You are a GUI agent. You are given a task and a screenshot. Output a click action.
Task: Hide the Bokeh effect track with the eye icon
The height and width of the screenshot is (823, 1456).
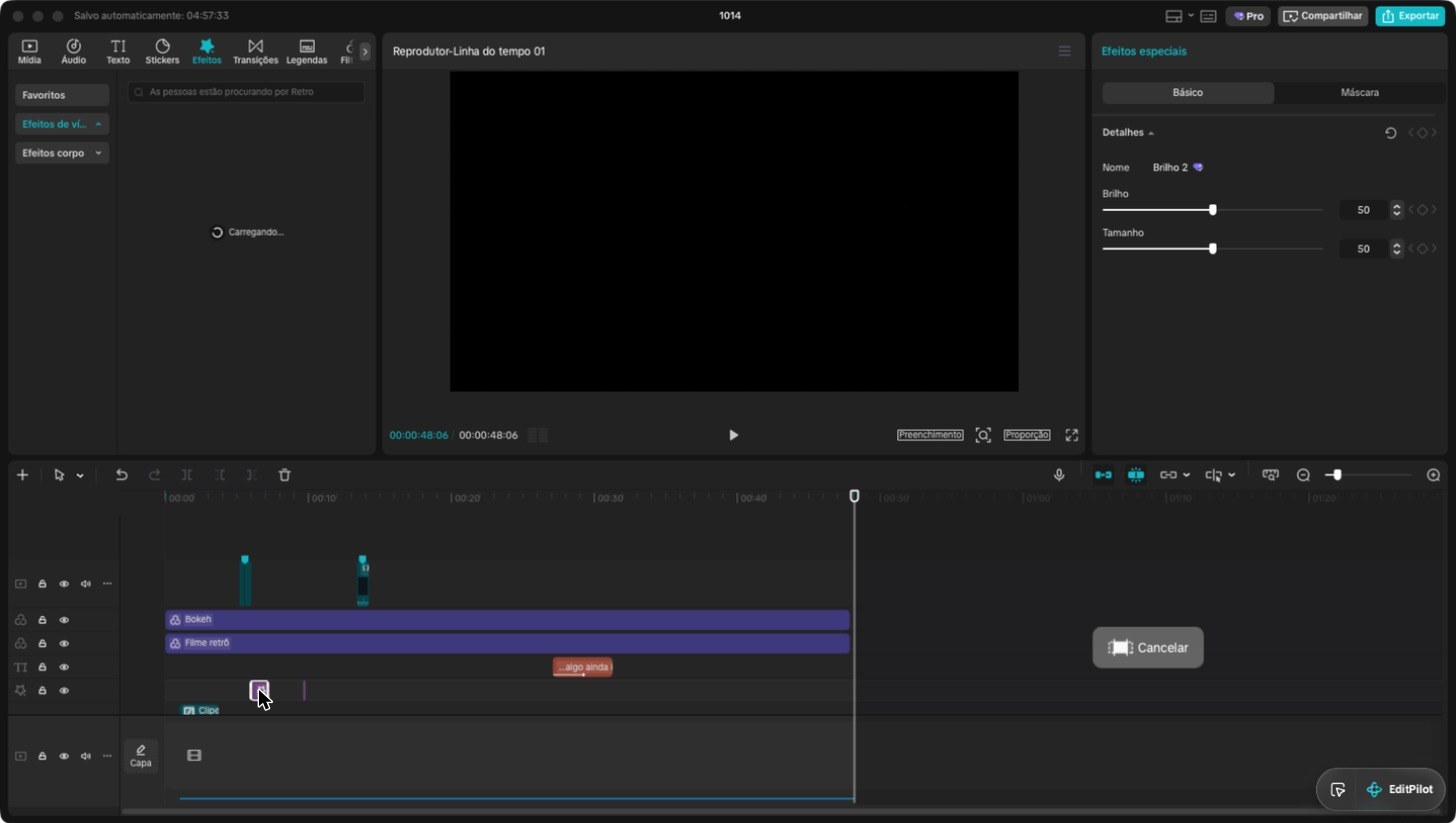pyautogui.click(x=64, y=620)
